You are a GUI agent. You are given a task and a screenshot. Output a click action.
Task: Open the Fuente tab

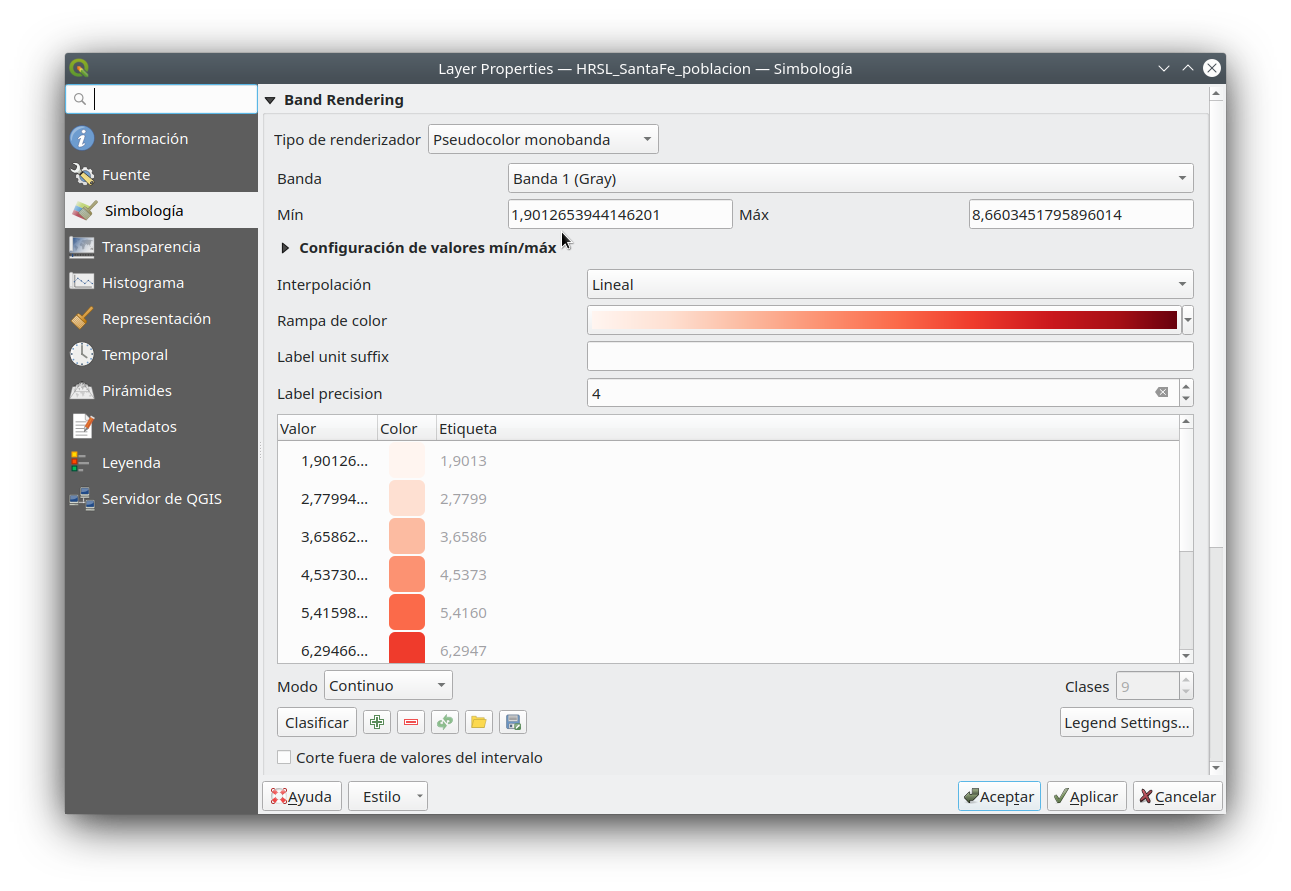point(161,174)
